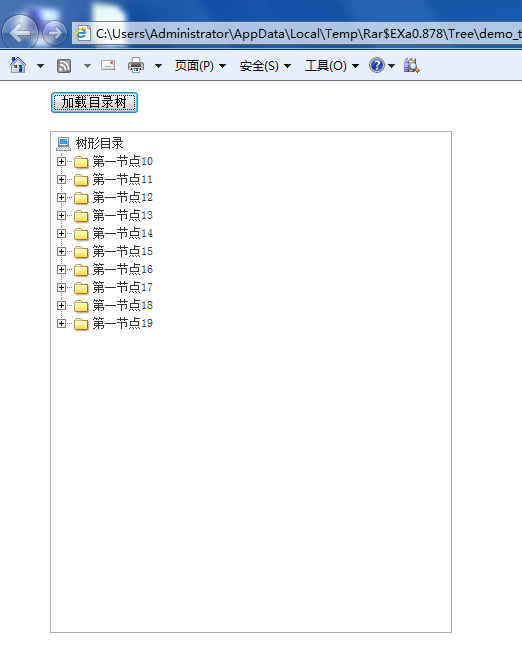Expand node 第一节点16

pyautogui.click(x=61, y=269)
